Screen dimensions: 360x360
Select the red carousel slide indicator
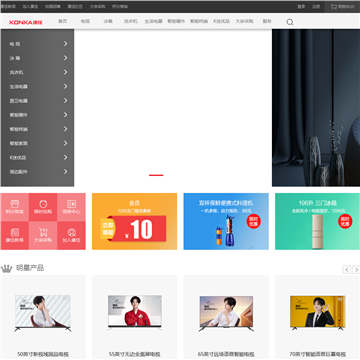tap(156, 175)
